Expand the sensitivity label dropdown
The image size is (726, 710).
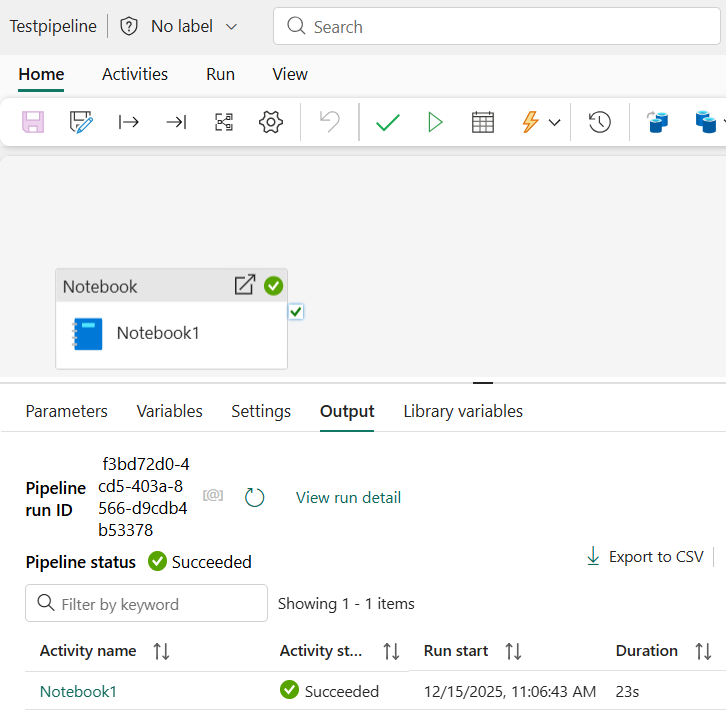(232, 27)
